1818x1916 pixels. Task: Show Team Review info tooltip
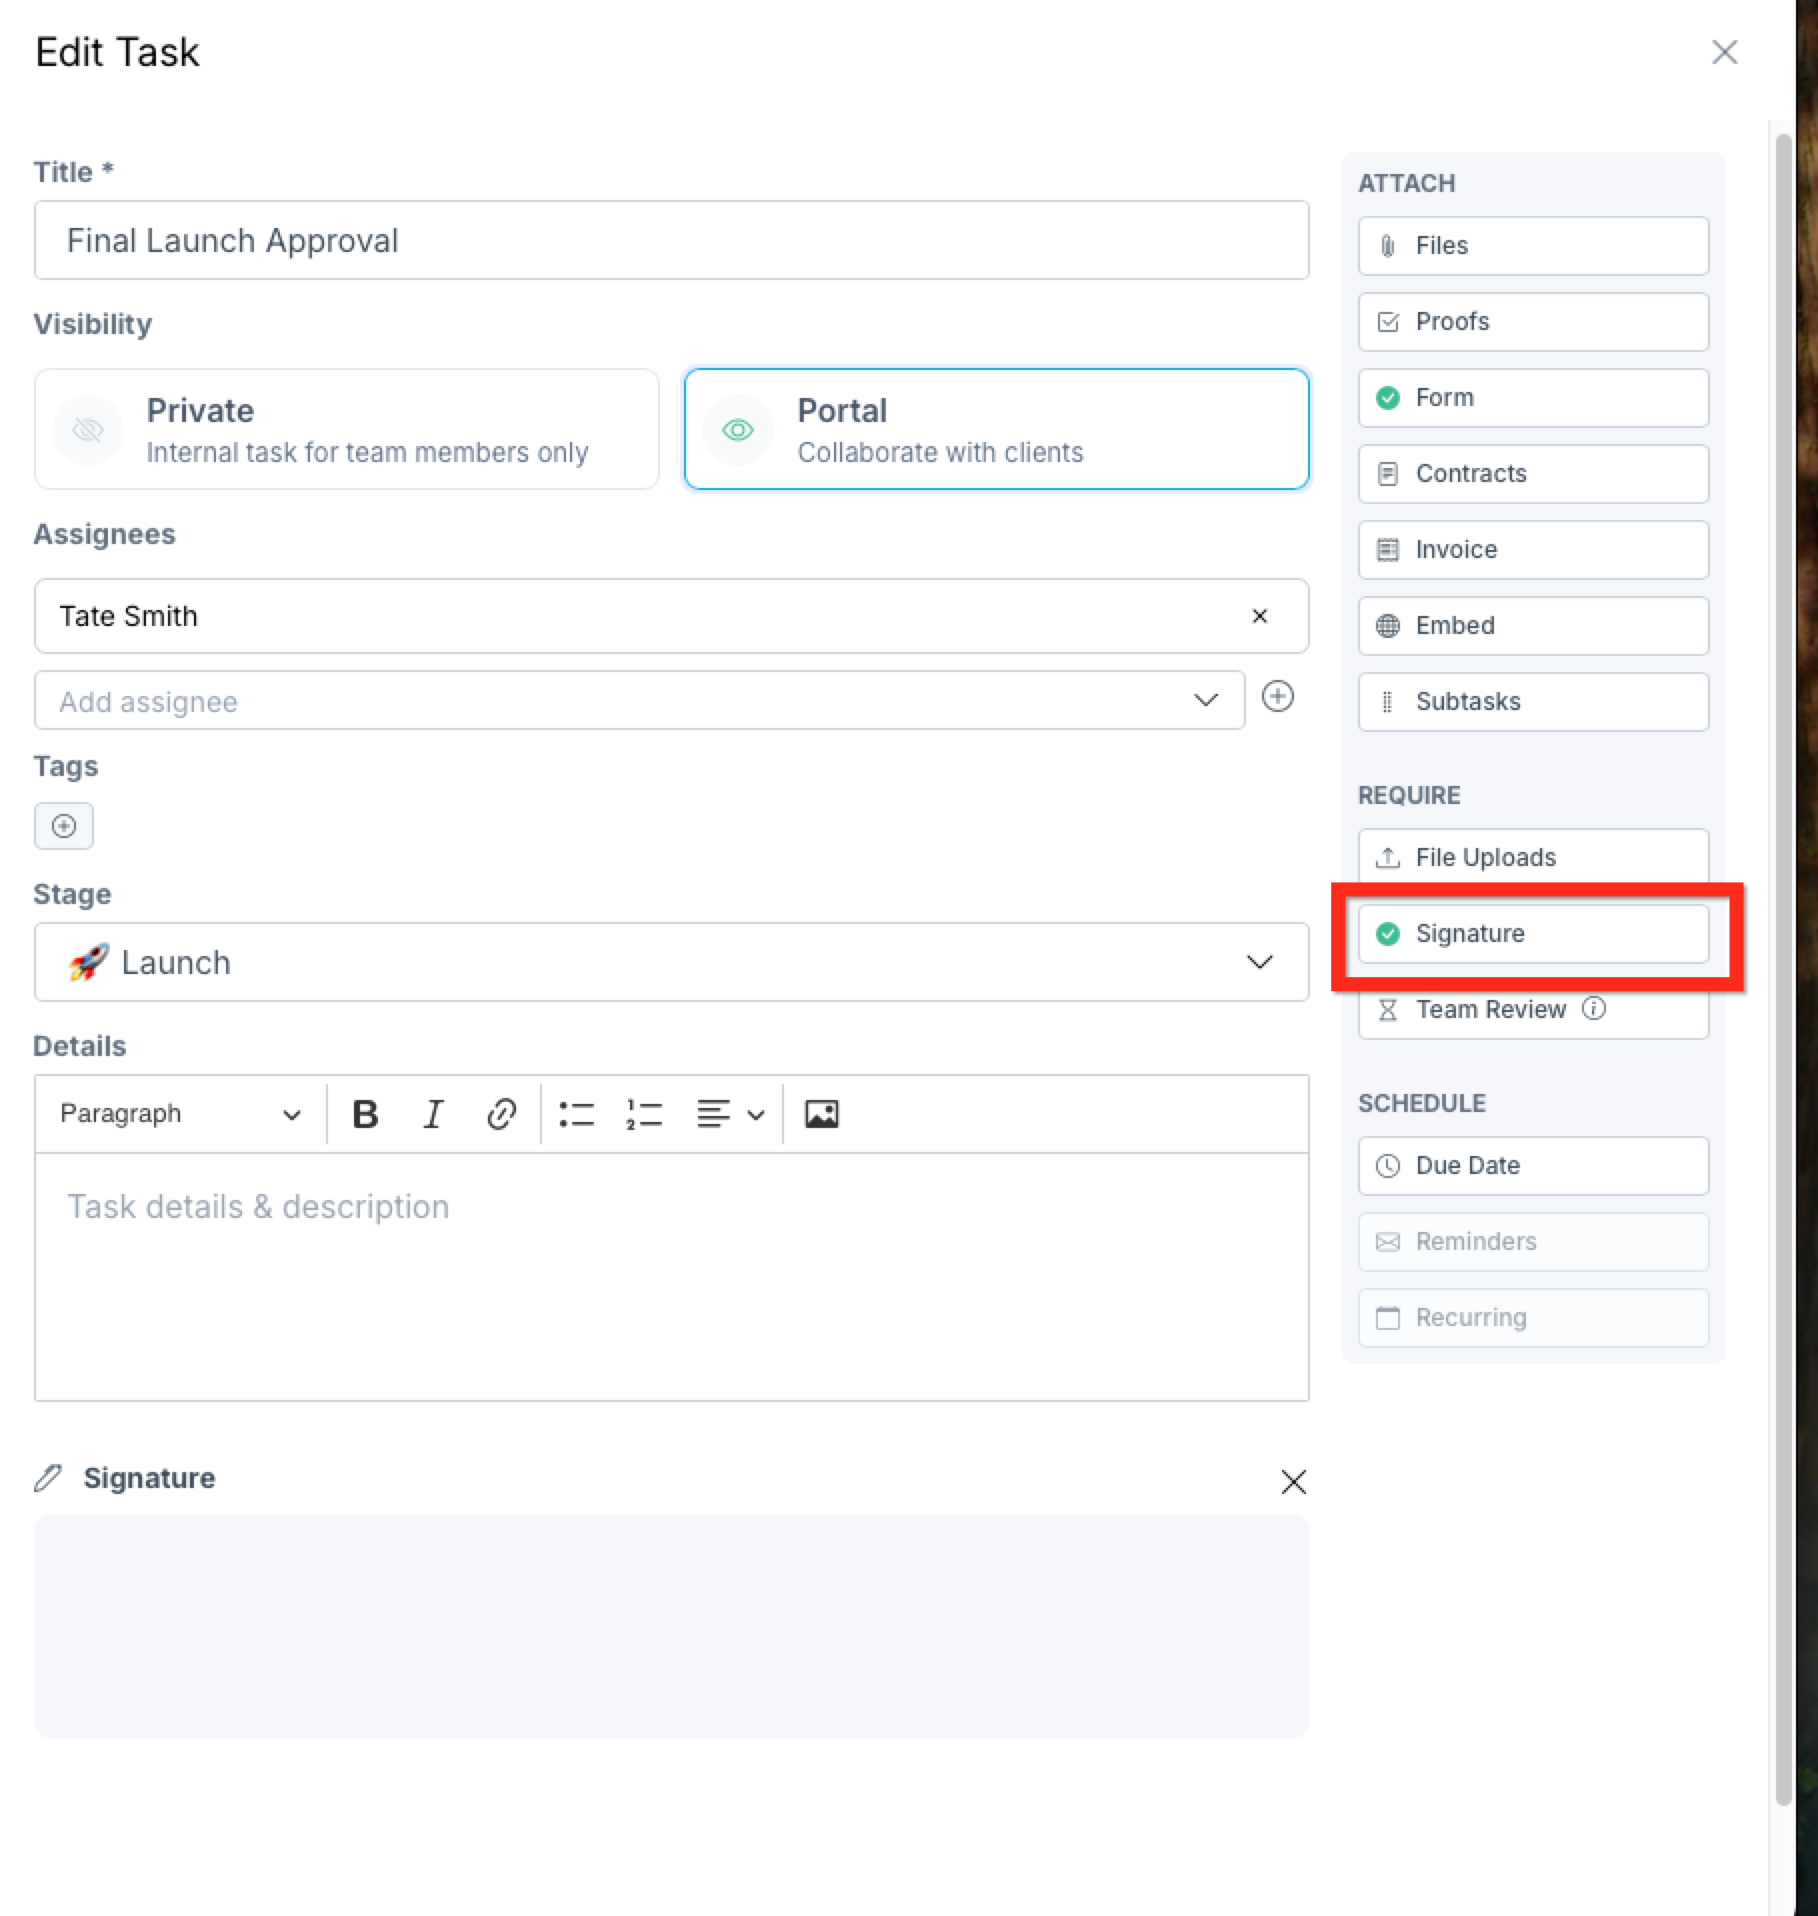point(1594,1008)
